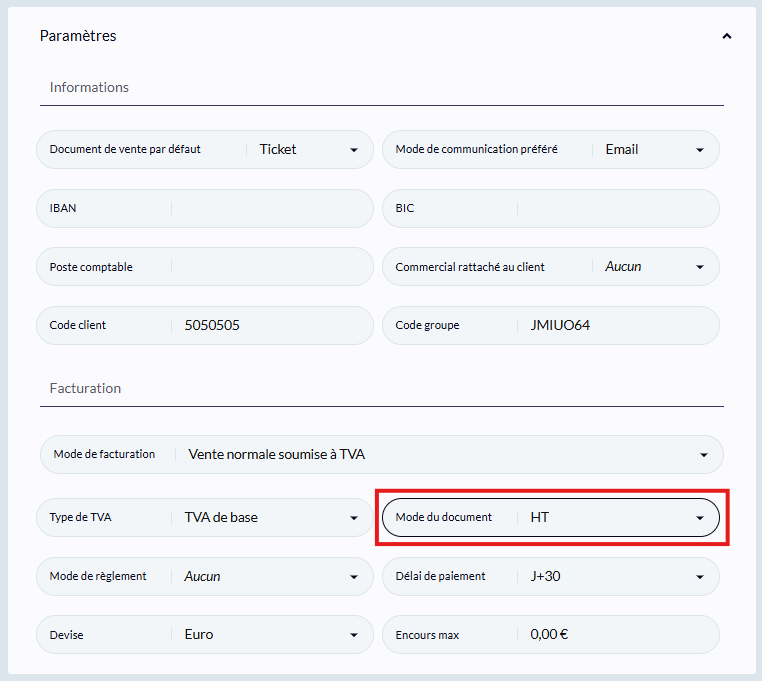Click the Code groupe field JMIUO64
Screen dimensions: 762x681
tap(551, 325)
